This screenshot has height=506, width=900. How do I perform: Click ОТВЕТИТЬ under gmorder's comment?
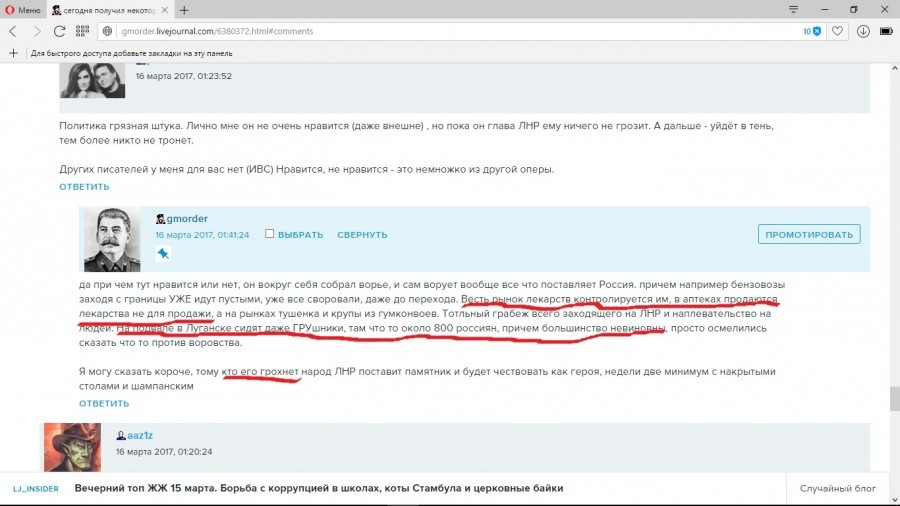coord(104,403)
